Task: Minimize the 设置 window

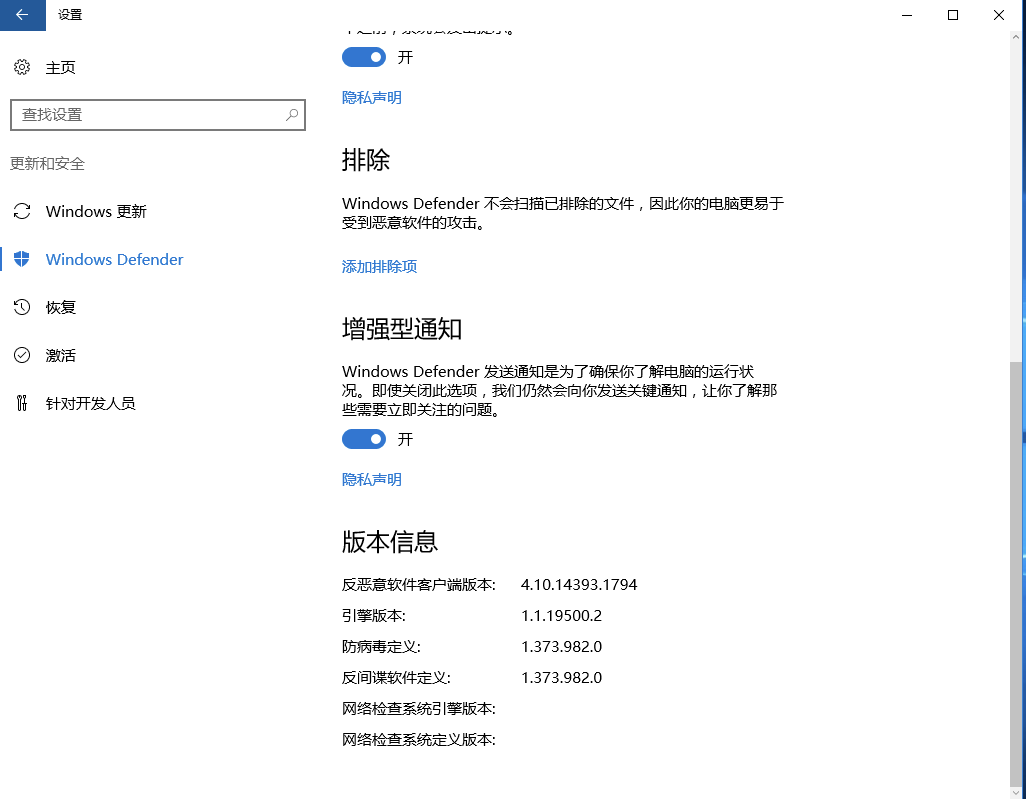Action: [x=907, y=15]
